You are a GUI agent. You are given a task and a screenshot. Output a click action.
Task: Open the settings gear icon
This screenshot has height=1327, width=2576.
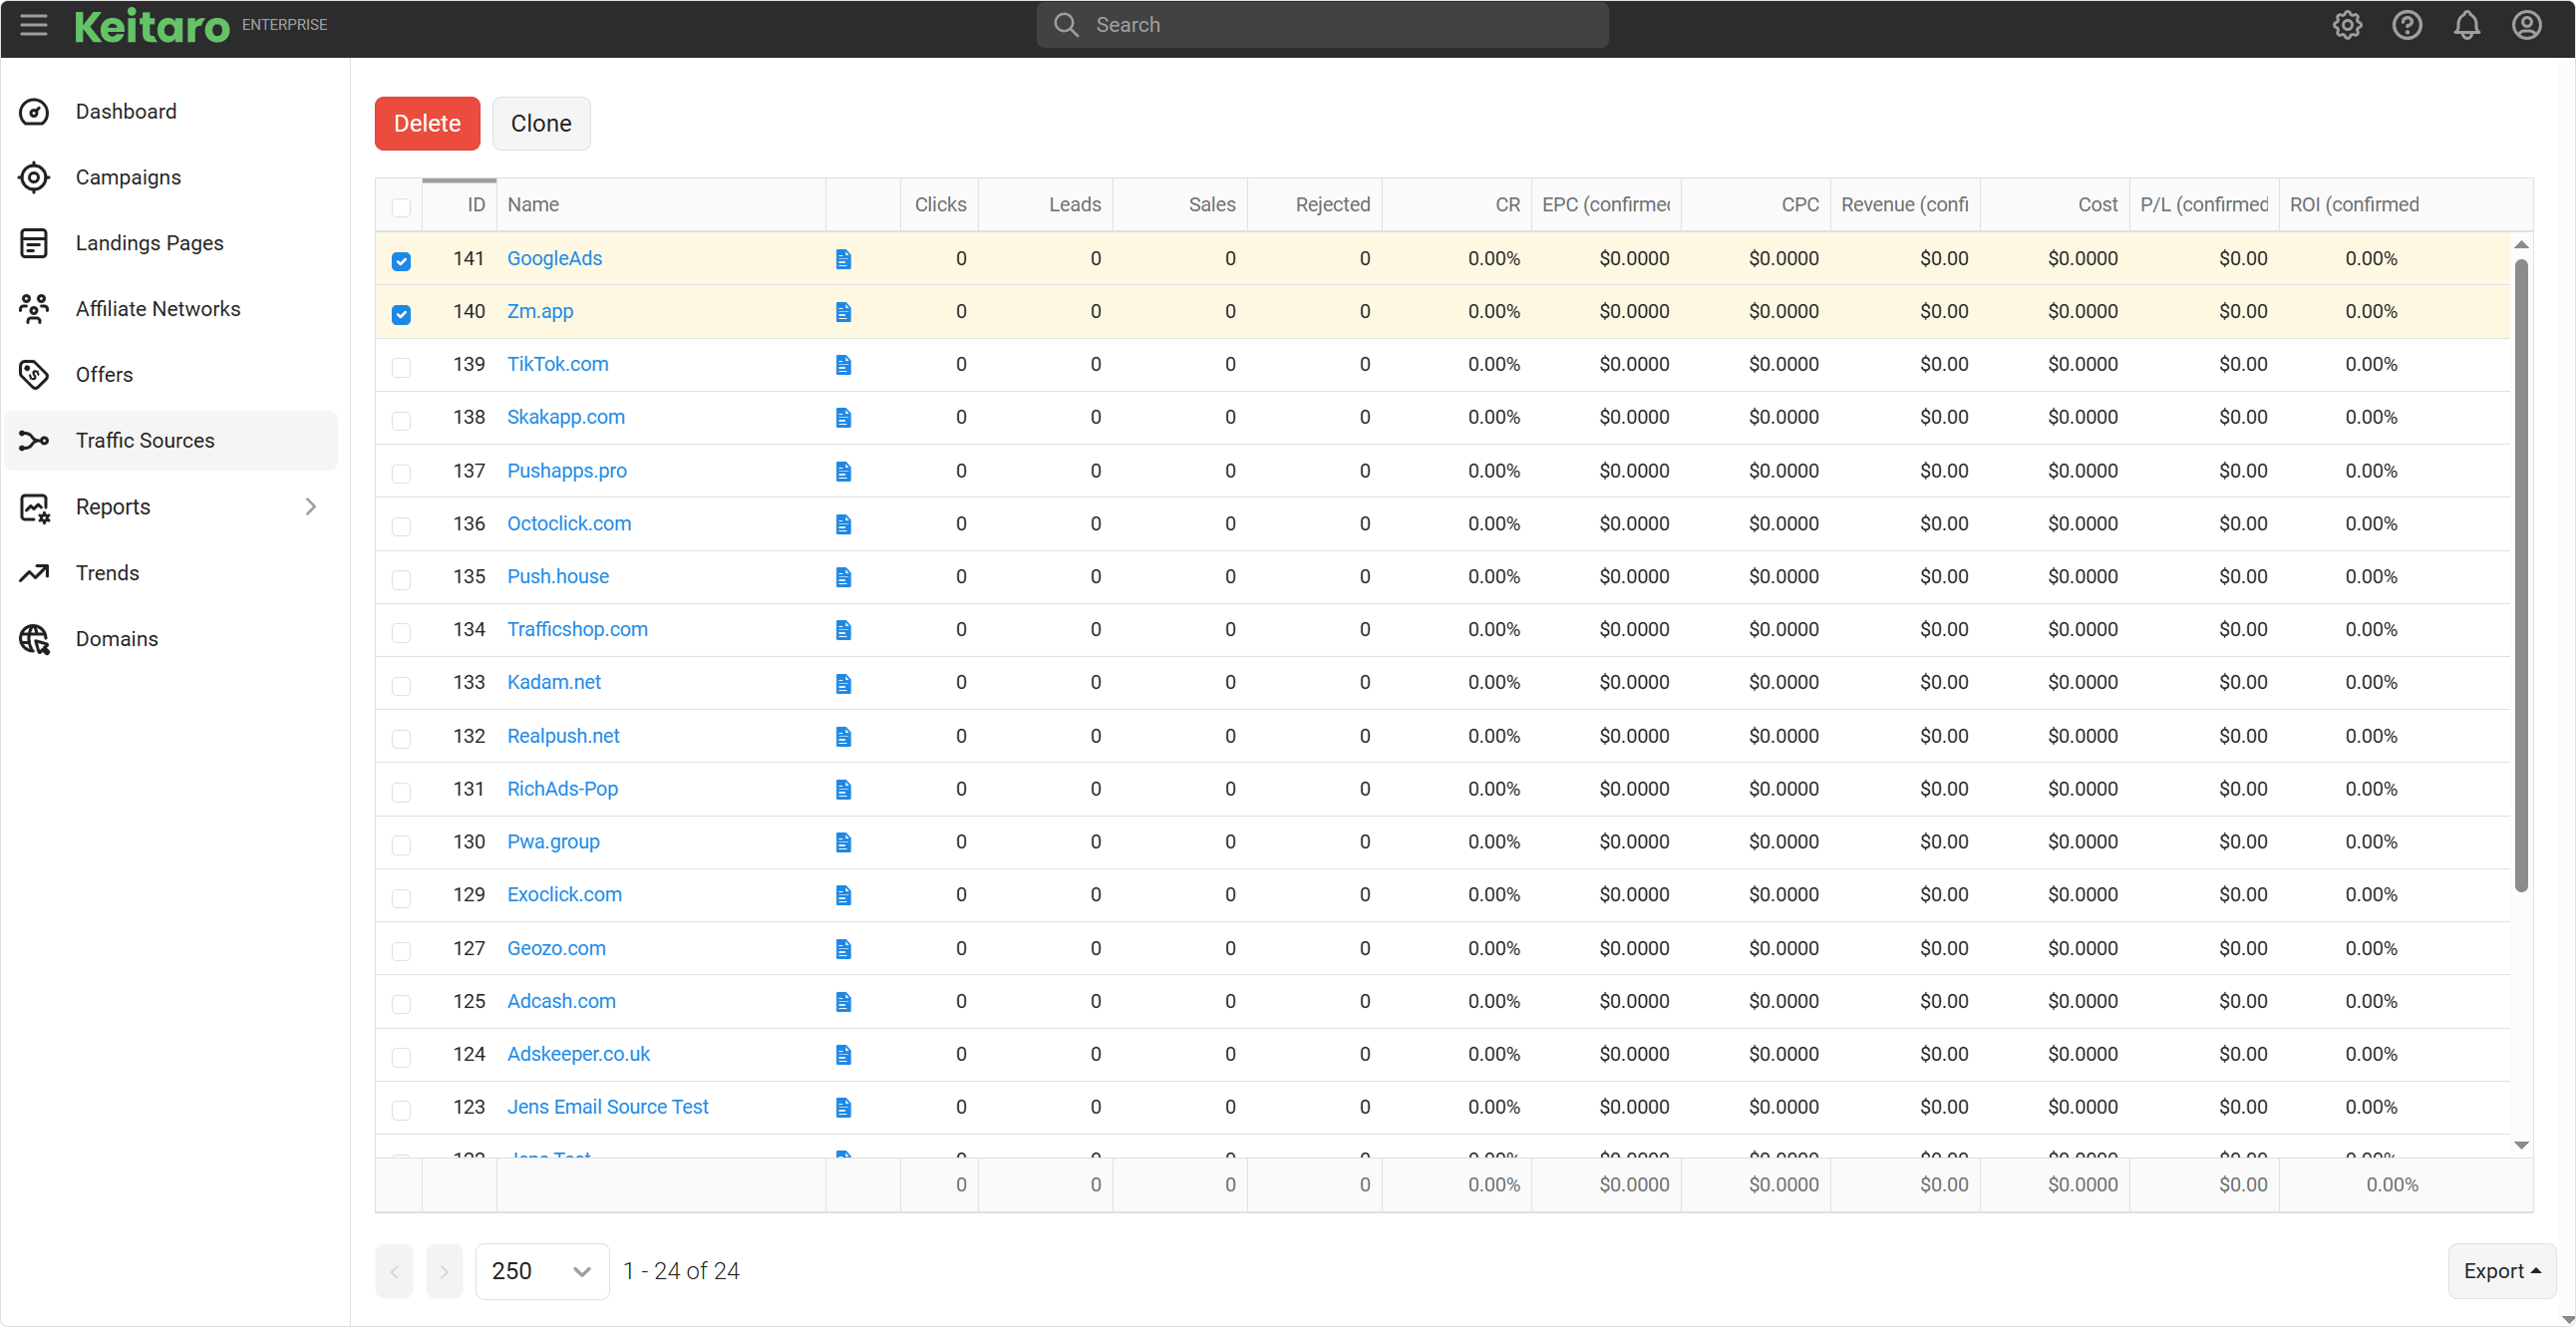[2347, 25]
